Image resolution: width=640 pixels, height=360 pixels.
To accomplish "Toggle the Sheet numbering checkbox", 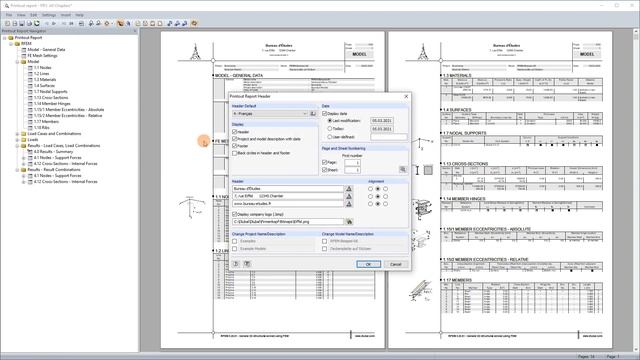I will pos(325,170).
